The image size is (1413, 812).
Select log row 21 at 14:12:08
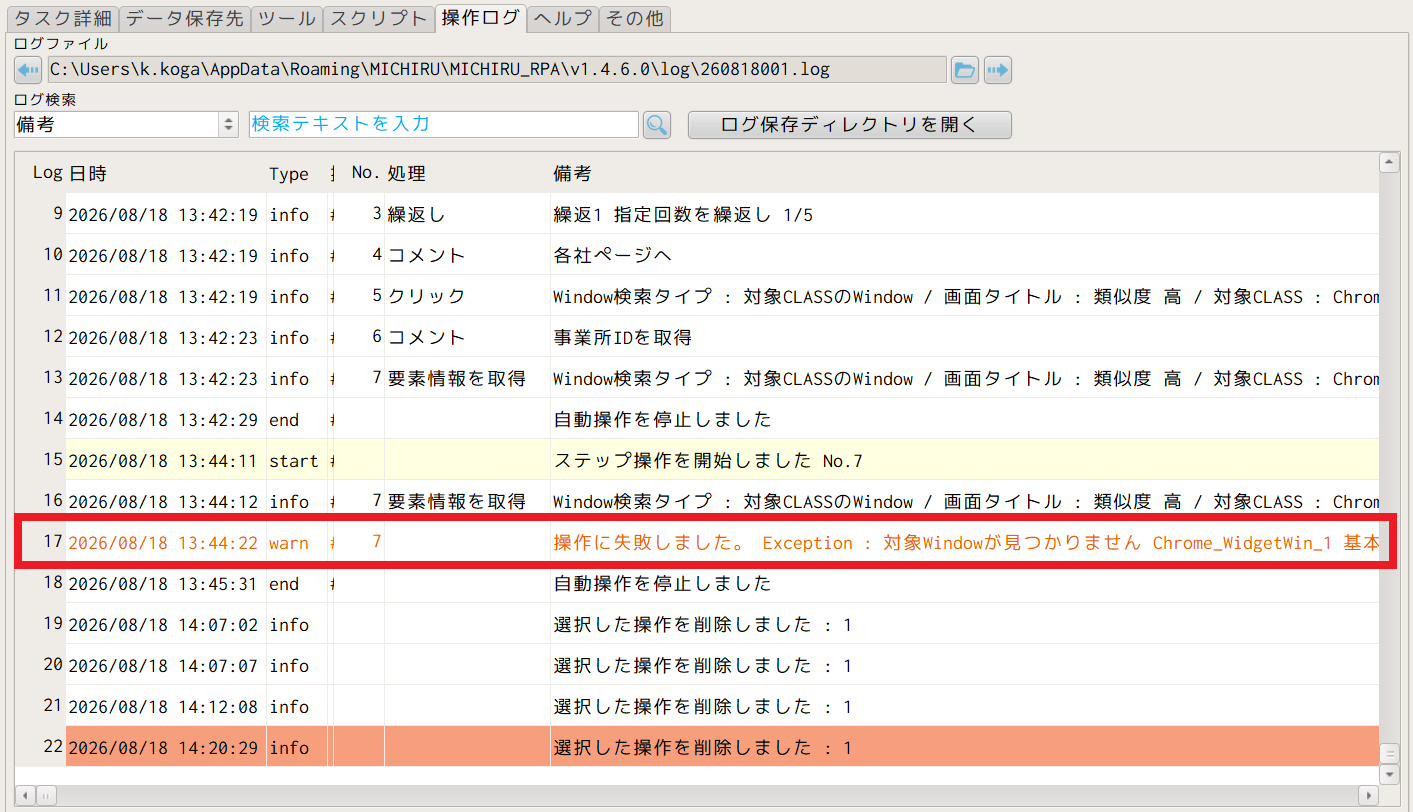697,706
